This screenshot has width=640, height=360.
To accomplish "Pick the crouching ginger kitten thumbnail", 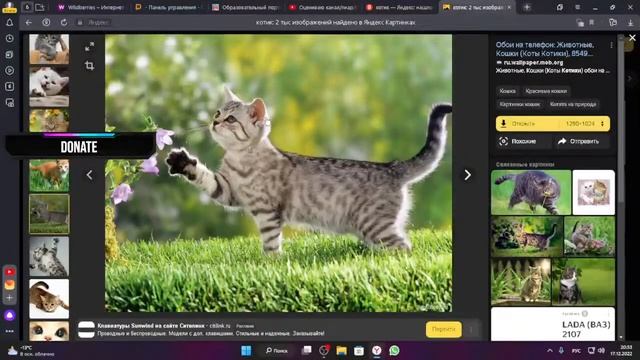I will (x=49, y=299).
